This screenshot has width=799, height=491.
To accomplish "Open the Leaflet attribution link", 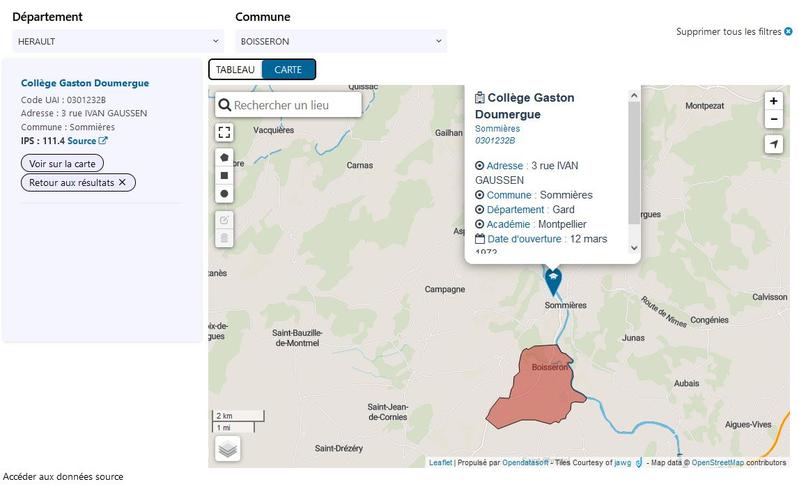I will pyautogui.click(x=440, y=462).
